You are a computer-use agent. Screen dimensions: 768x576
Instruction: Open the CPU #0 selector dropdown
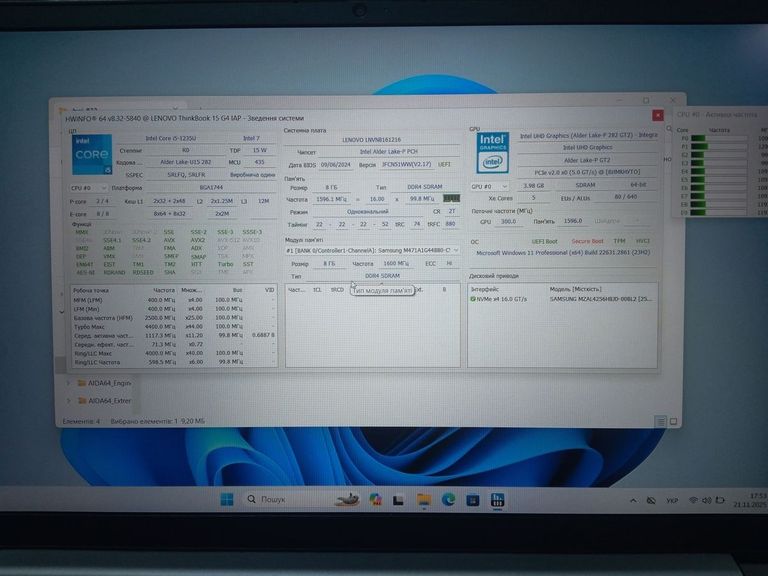(88, 188)
